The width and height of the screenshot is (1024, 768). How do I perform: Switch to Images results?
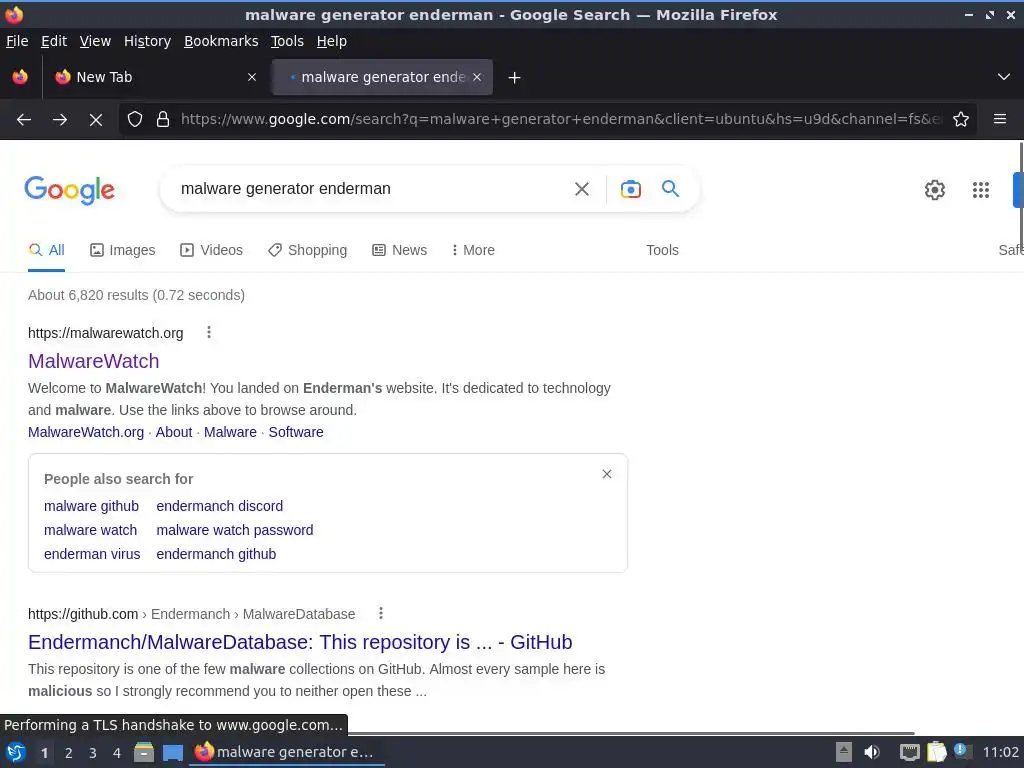click(x=123, y=250)
